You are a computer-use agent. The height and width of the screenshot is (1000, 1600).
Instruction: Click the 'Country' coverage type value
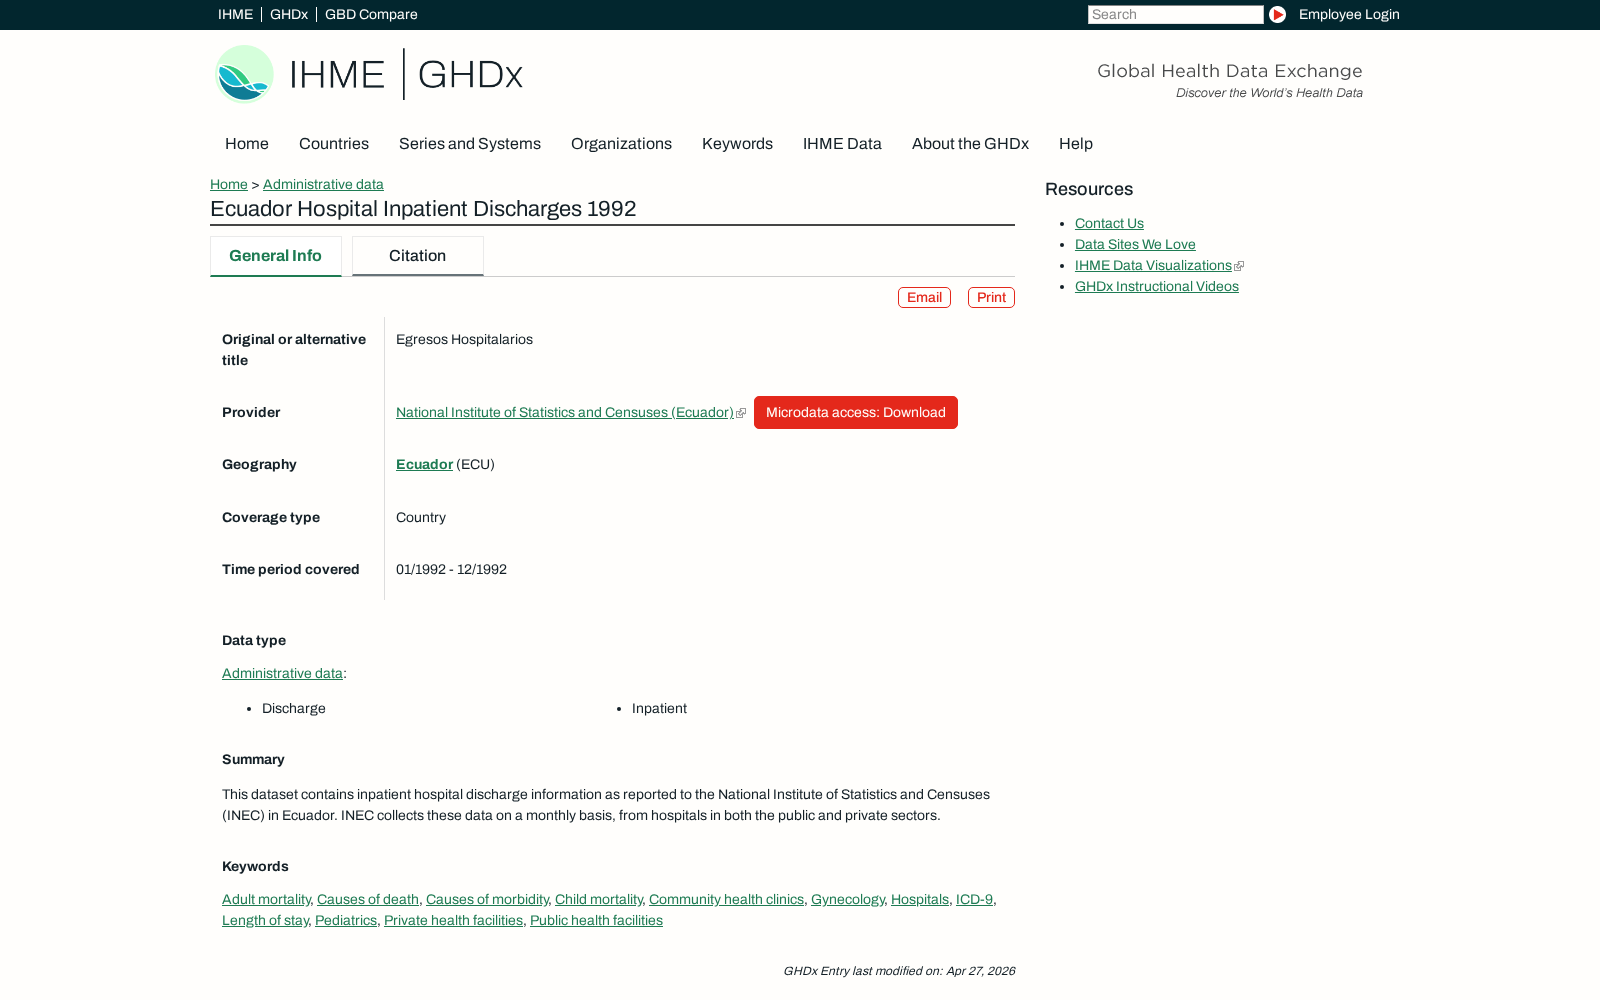[421, 518]
